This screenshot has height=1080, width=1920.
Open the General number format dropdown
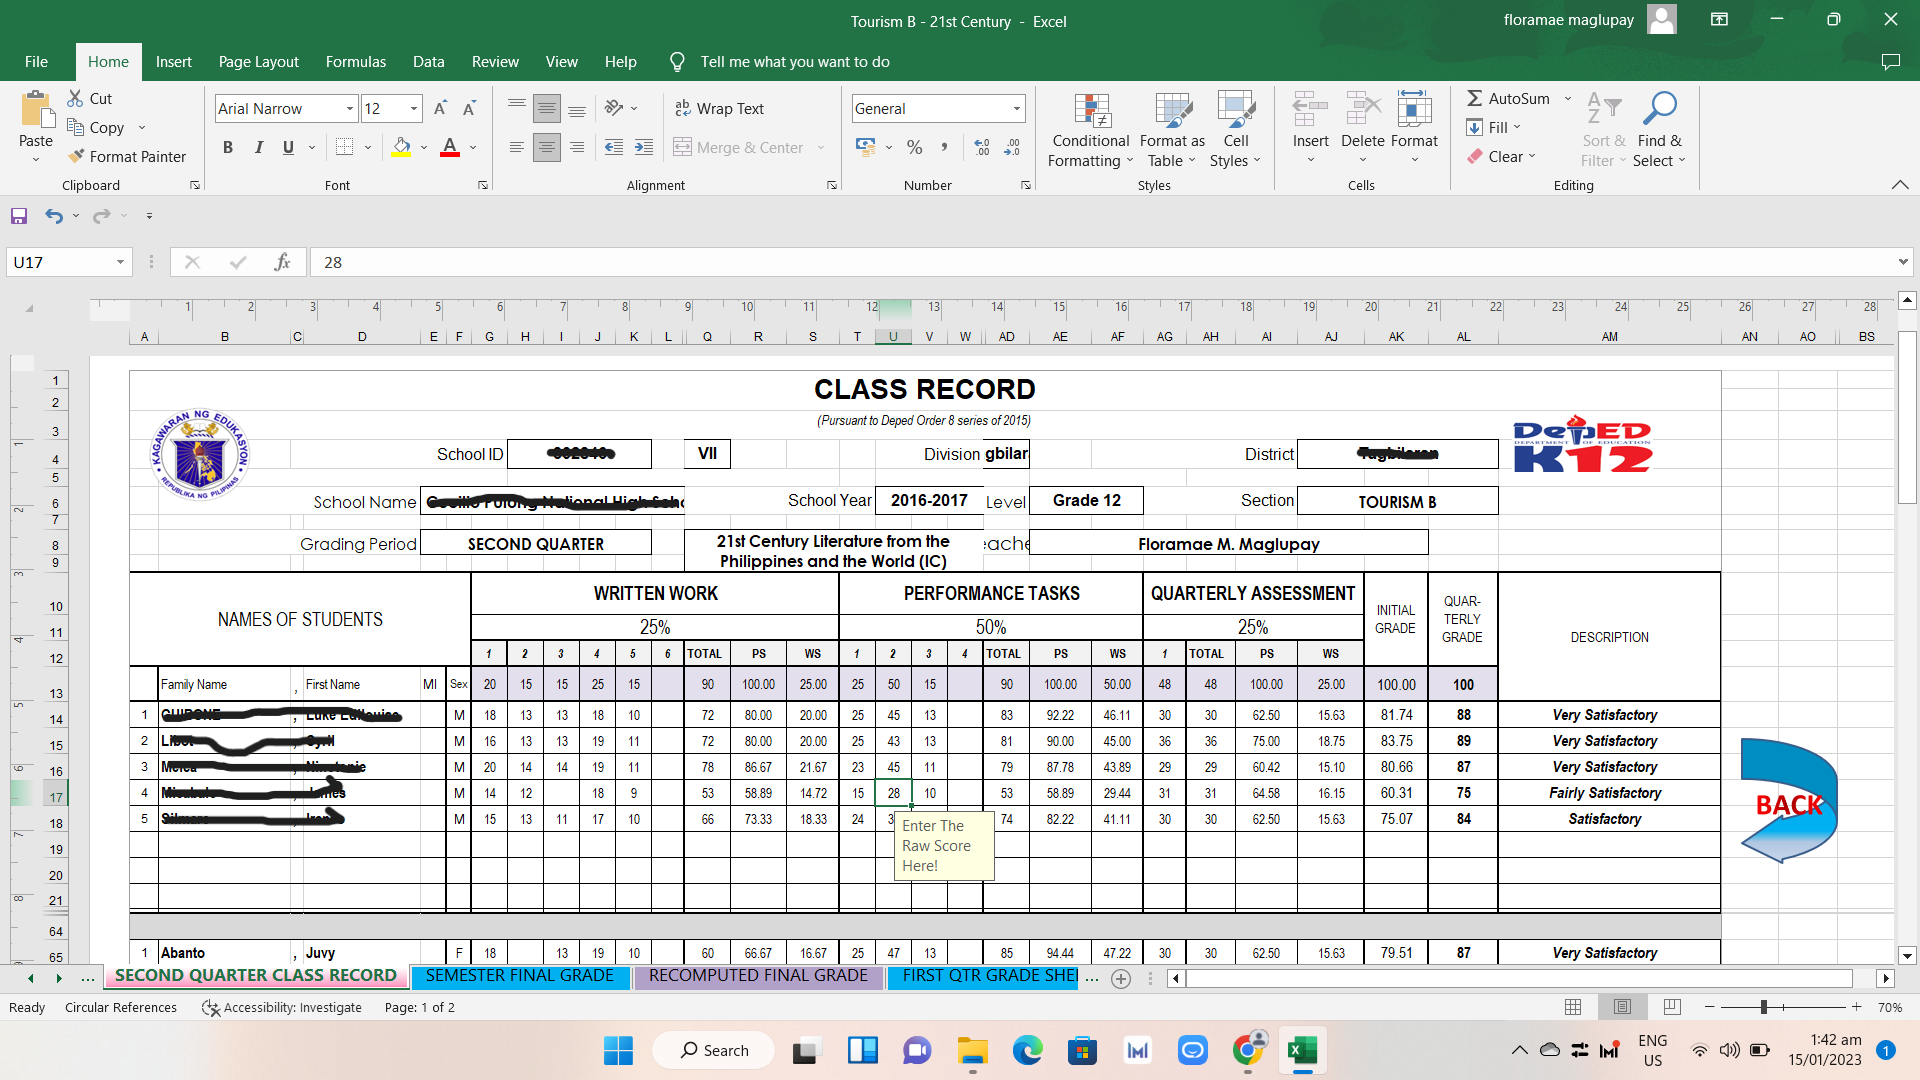(1017, 108)
